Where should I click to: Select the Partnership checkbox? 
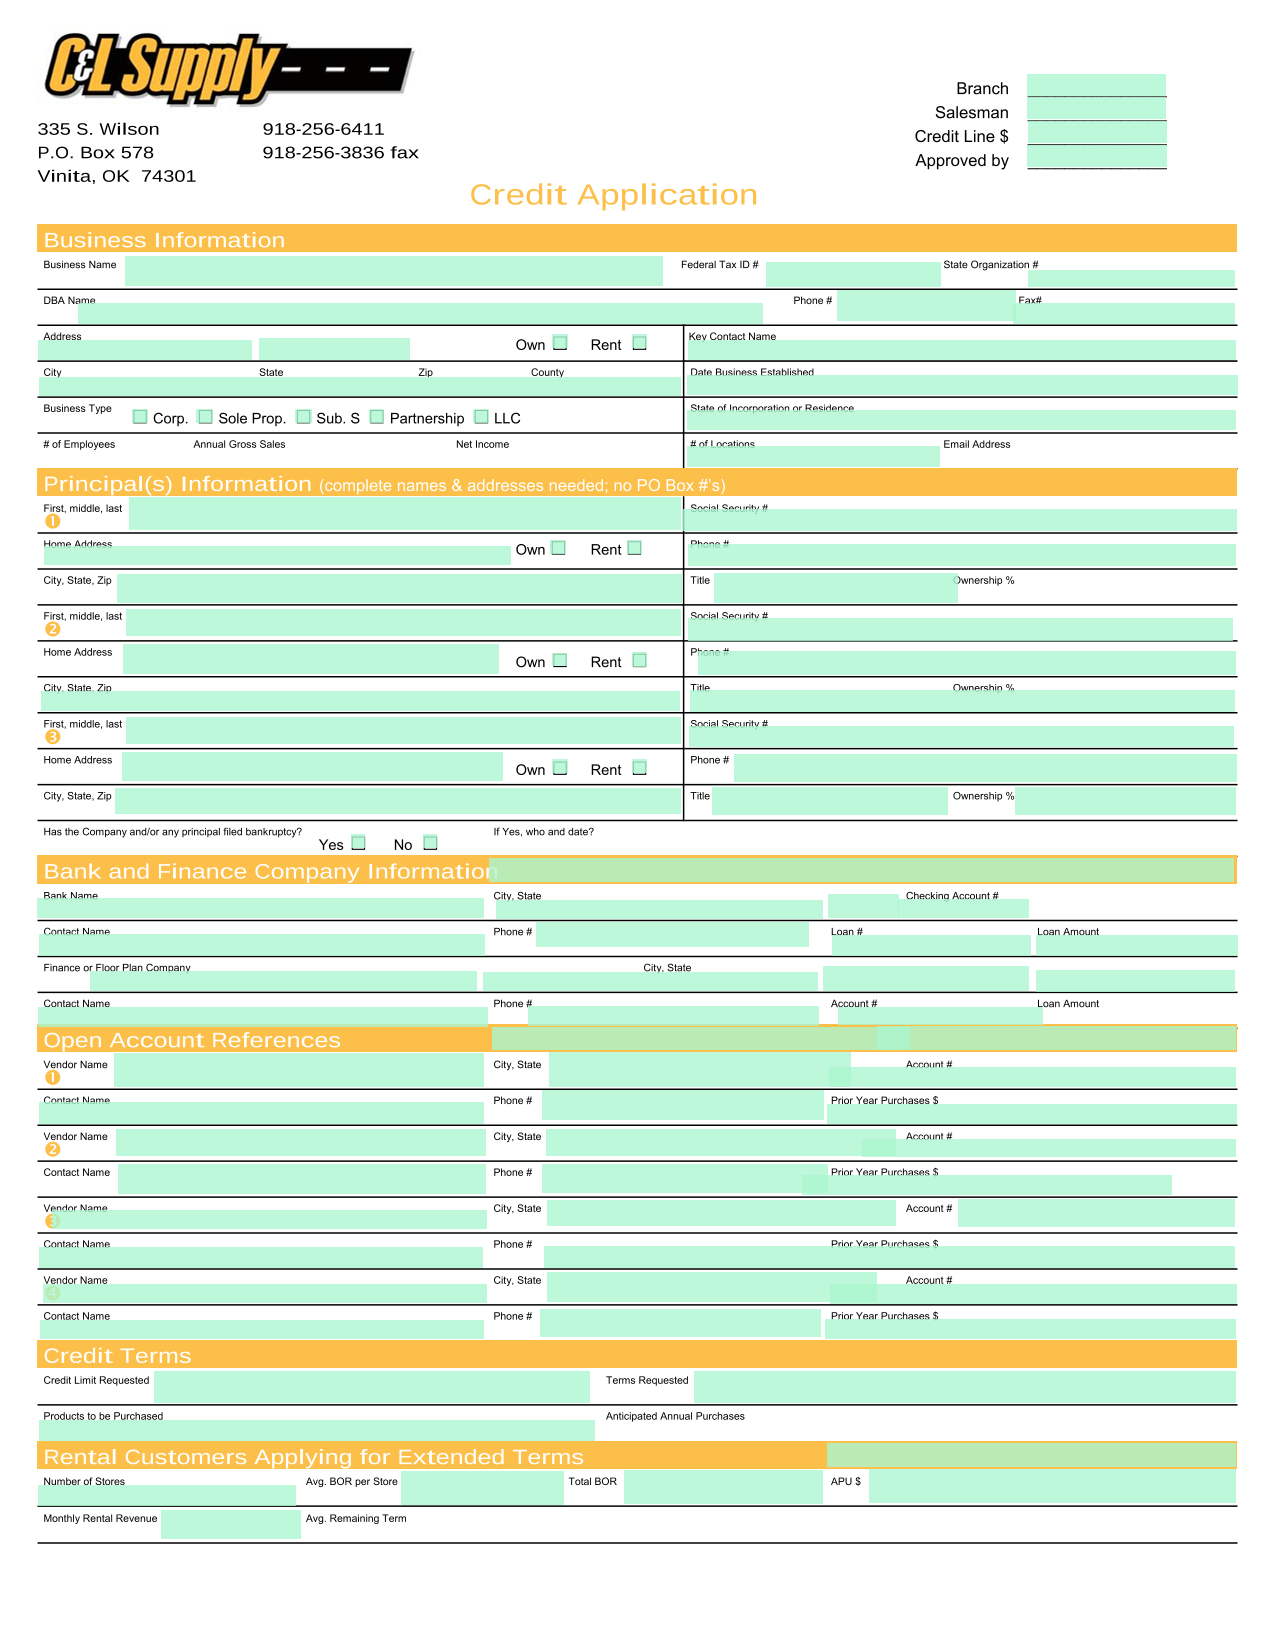(377, 417)
